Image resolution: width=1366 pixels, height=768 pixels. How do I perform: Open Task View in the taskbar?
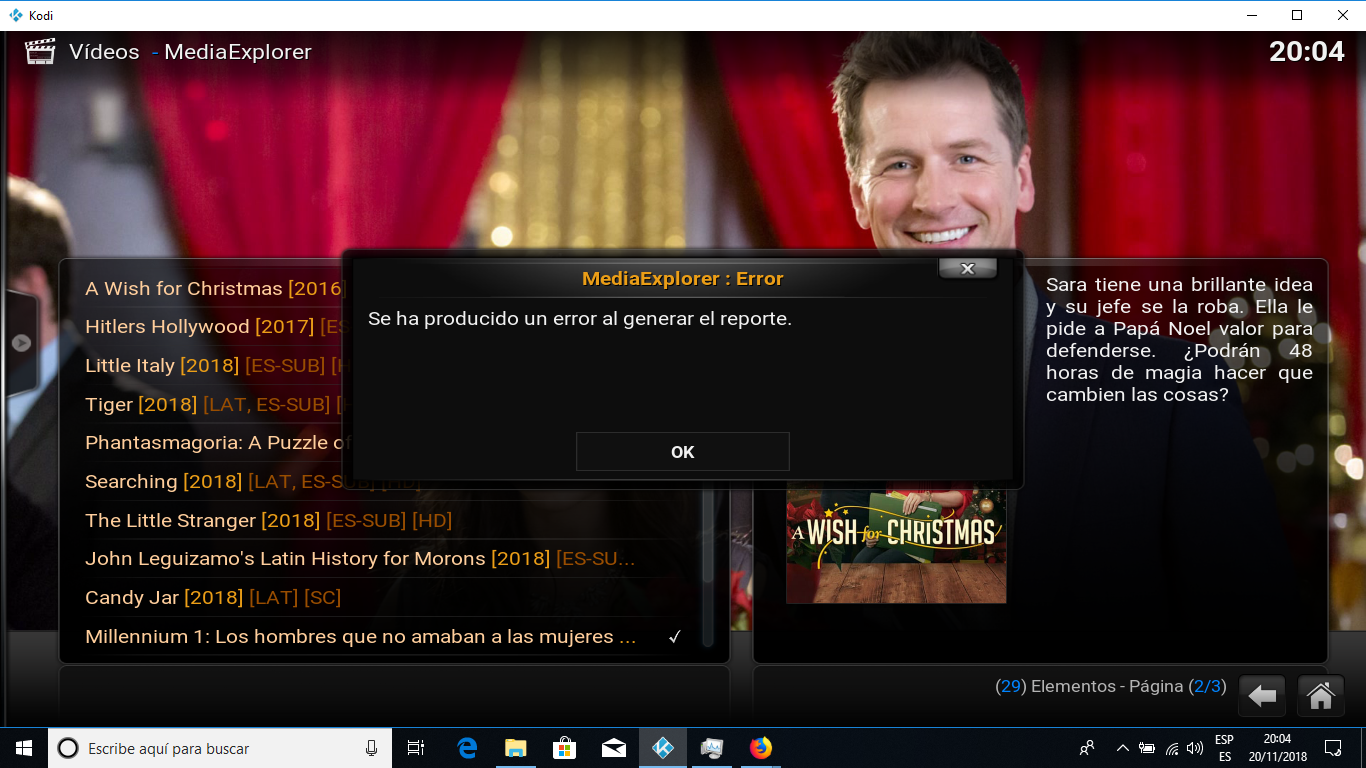click(x=416, y=748)
